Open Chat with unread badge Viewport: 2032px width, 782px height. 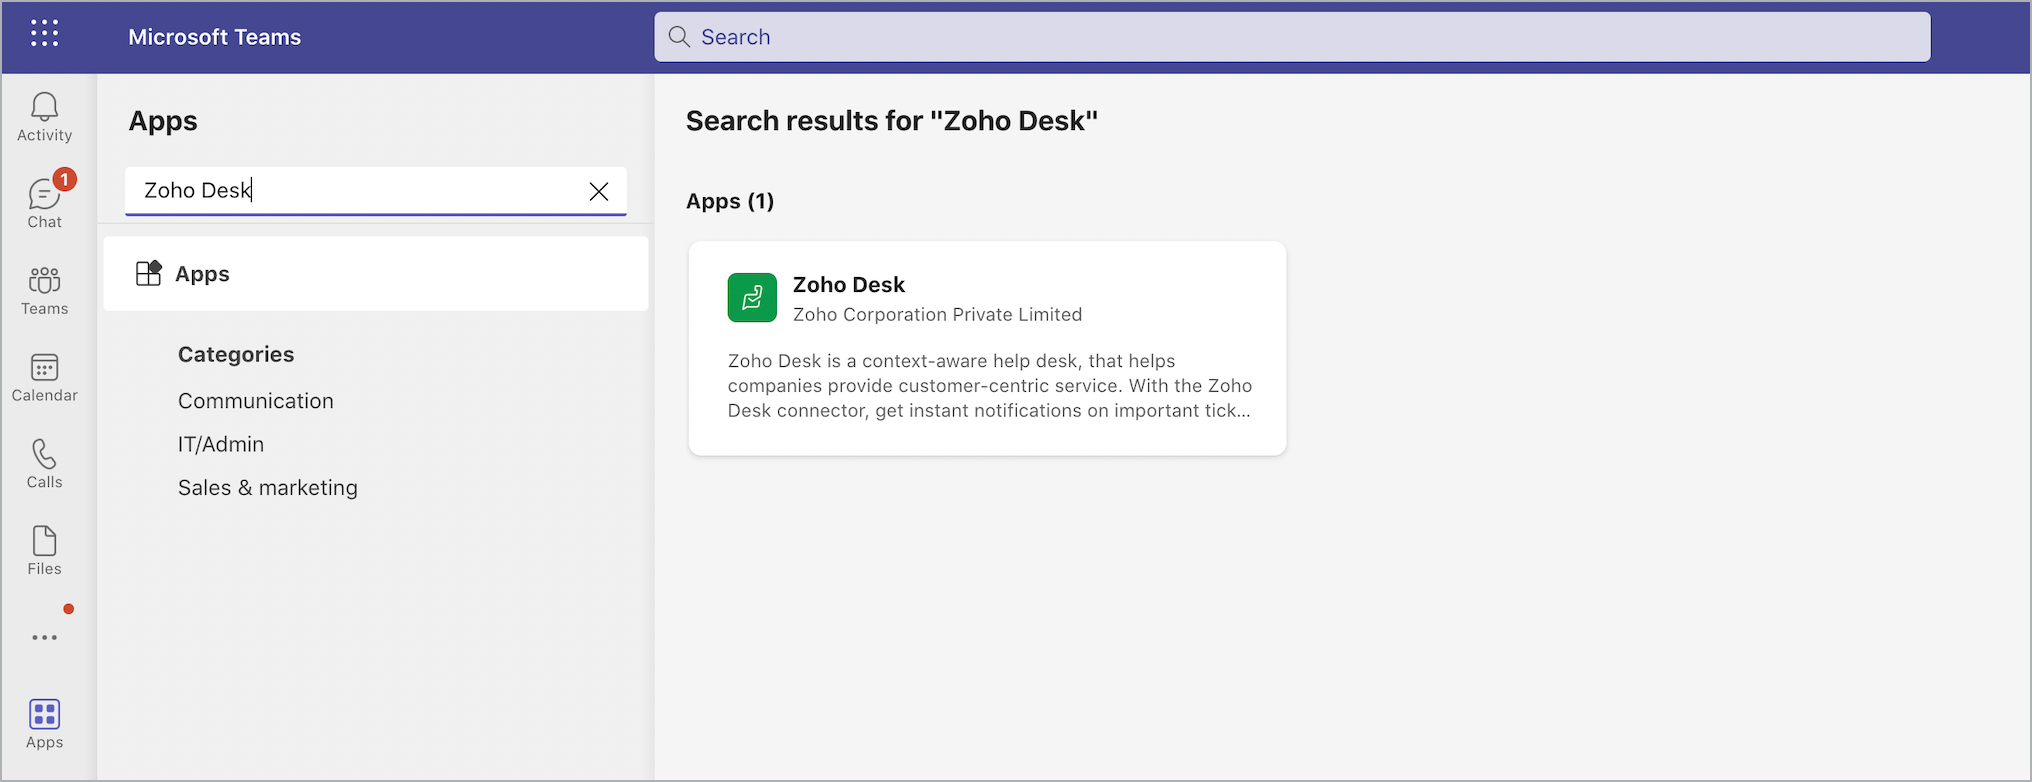(44, 203)
